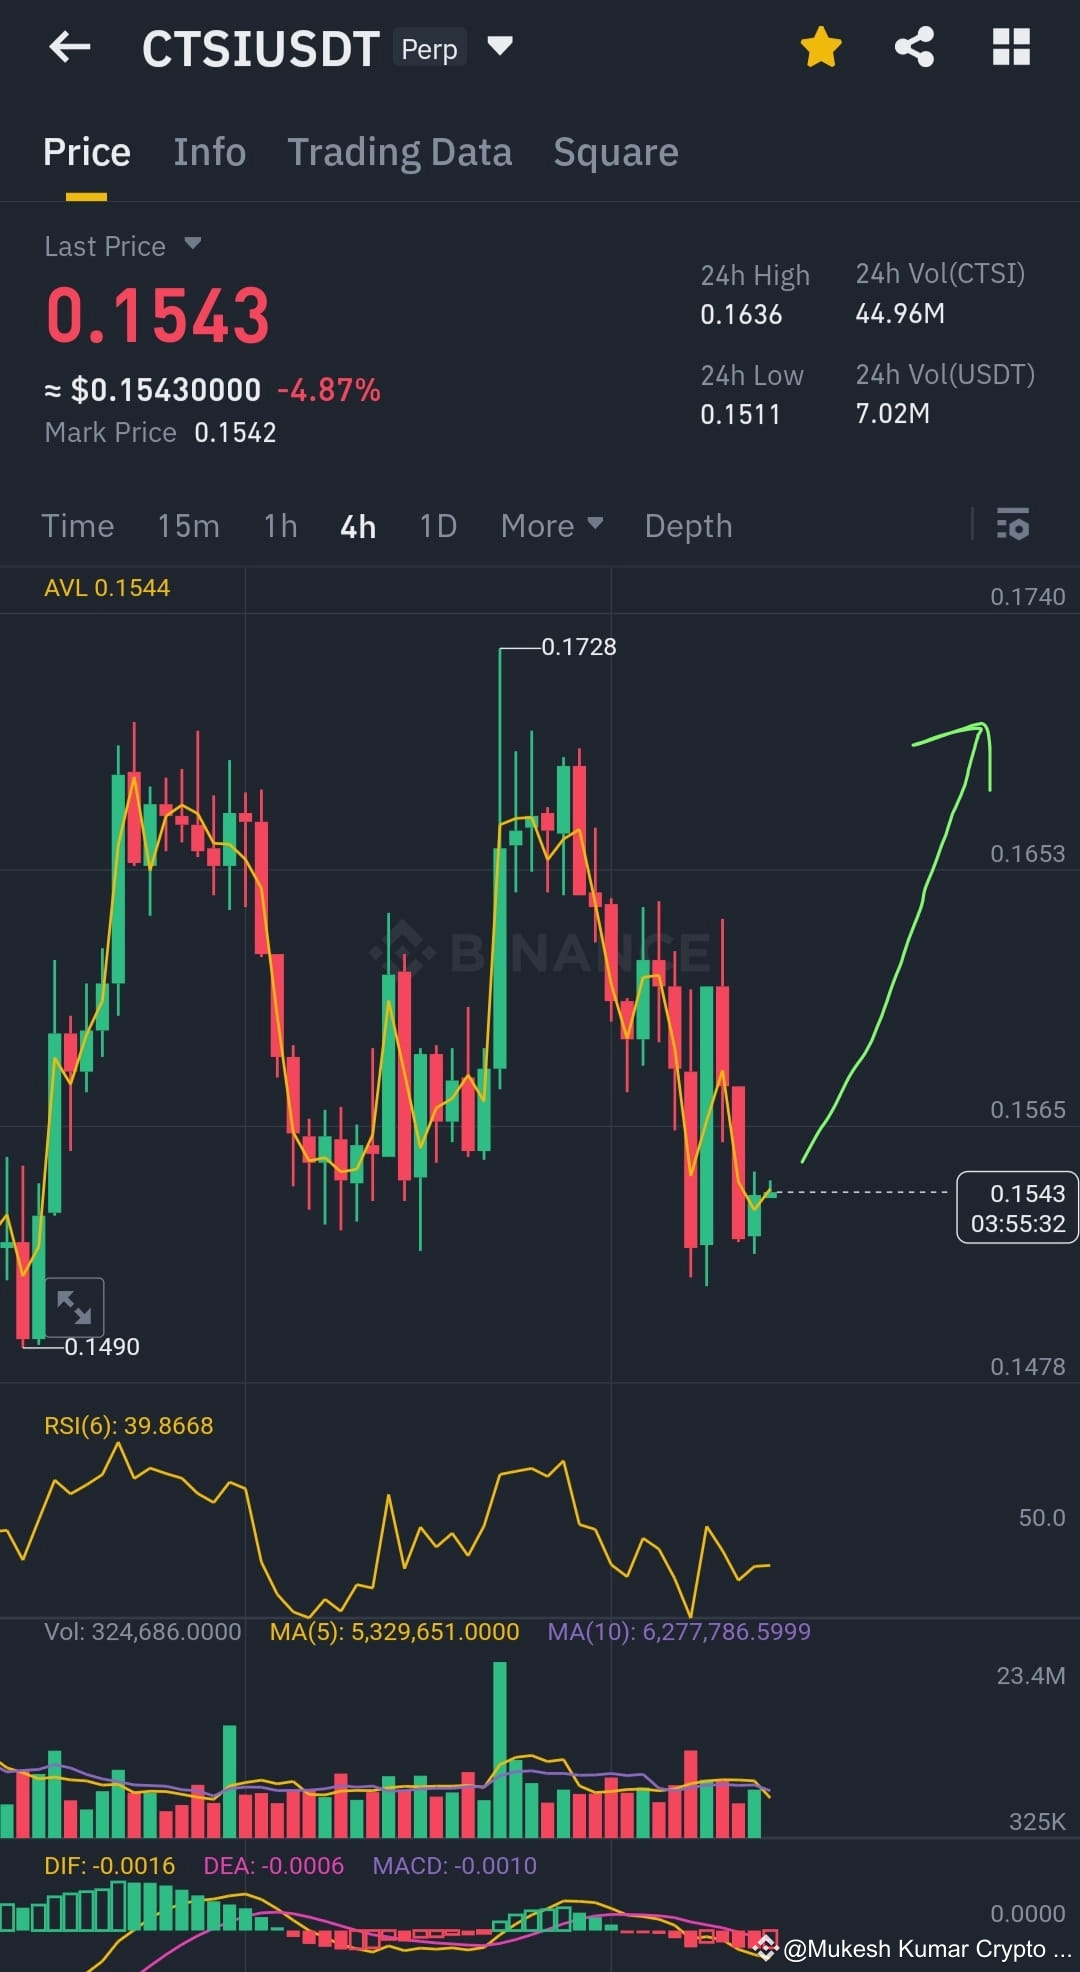Switch to the Info tab

click(209, 152)
